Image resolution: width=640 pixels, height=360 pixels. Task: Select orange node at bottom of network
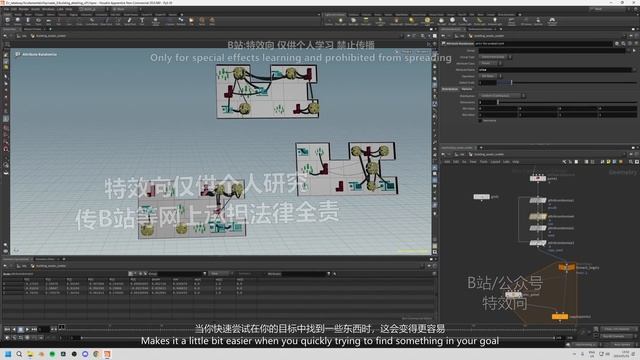tap(560, 316)
